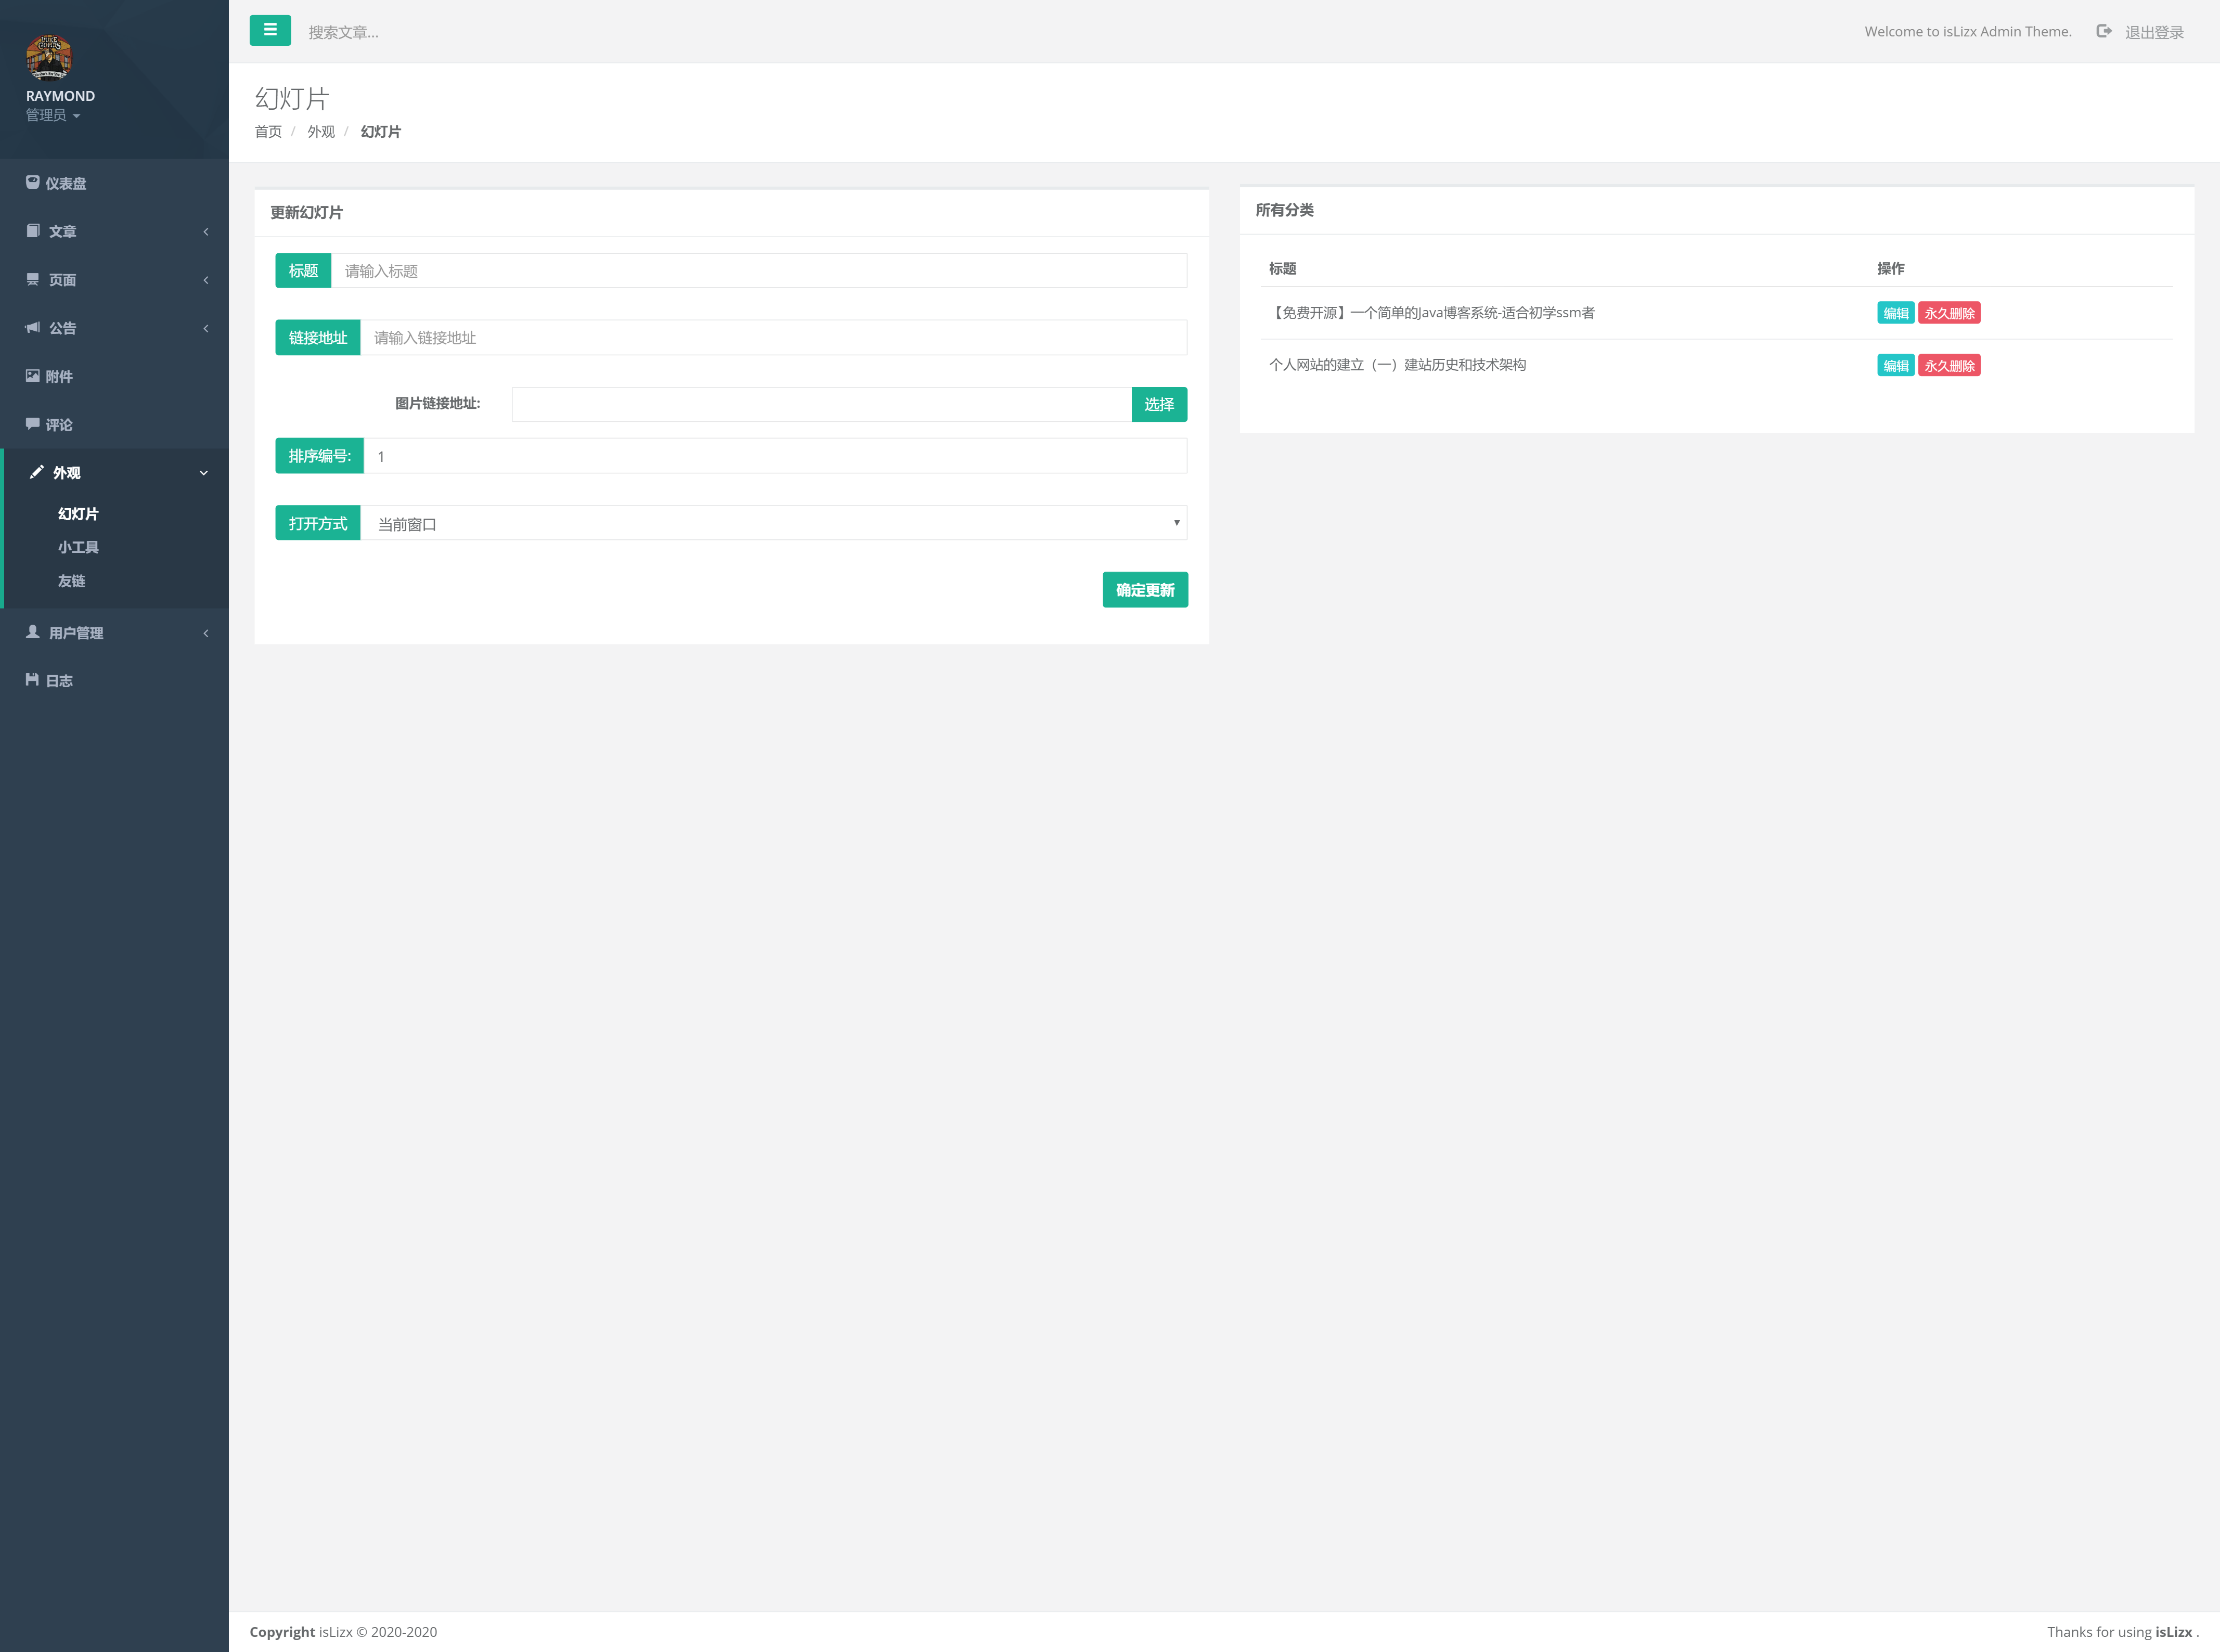This screenshot has height=1652, width=2220.
Task: Click the save disk icon beside 日志
Action: click(x=32, y=680)
